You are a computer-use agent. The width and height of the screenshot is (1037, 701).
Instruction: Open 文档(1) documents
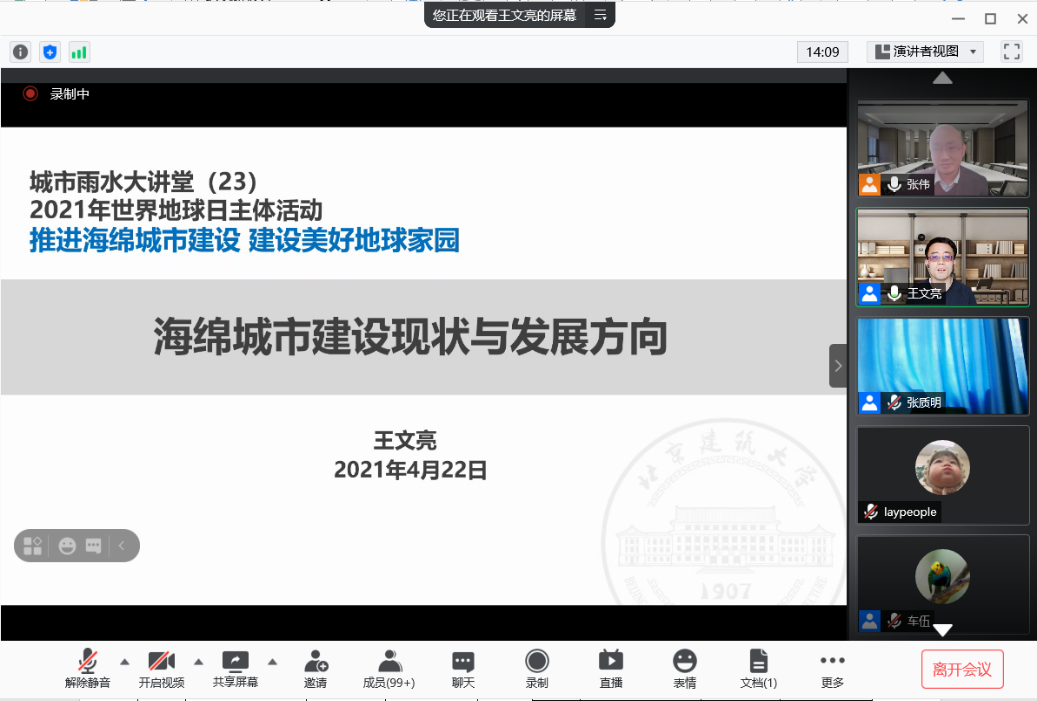(x=758, y=668)
